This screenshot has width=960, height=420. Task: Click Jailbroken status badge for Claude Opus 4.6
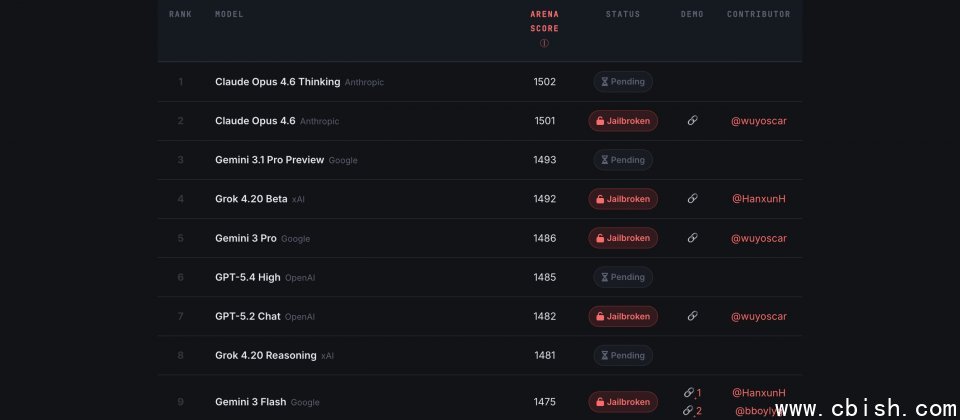coord(623,121)
